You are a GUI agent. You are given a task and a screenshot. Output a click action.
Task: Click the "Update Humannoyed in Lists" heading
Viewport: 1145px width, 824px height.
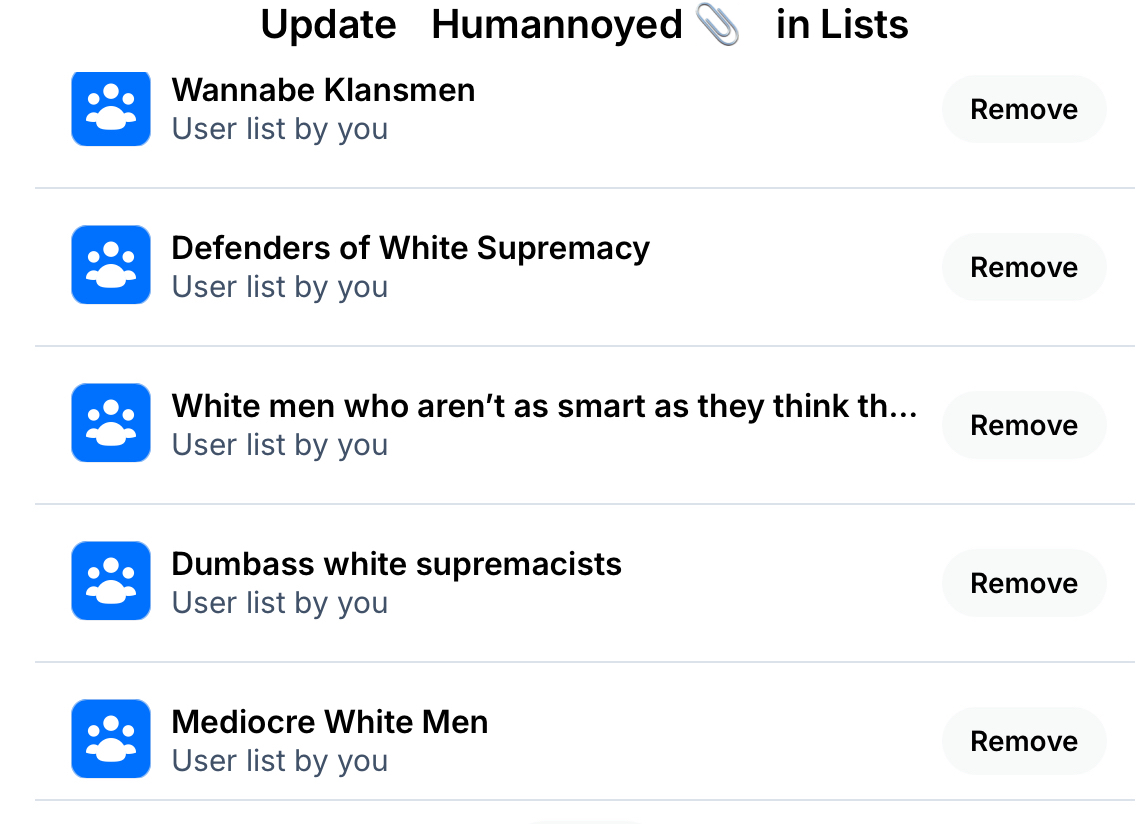click(584, 24)
